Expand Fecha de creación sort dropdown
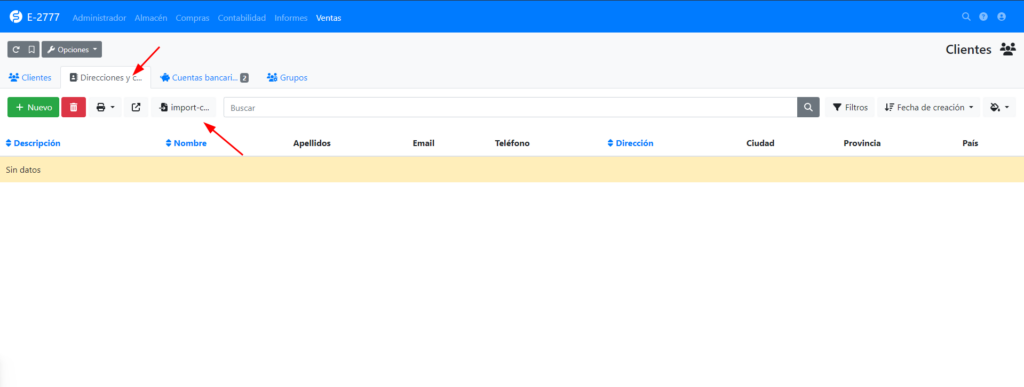This screenshot has width=1024, height=387. coord(929,107)
